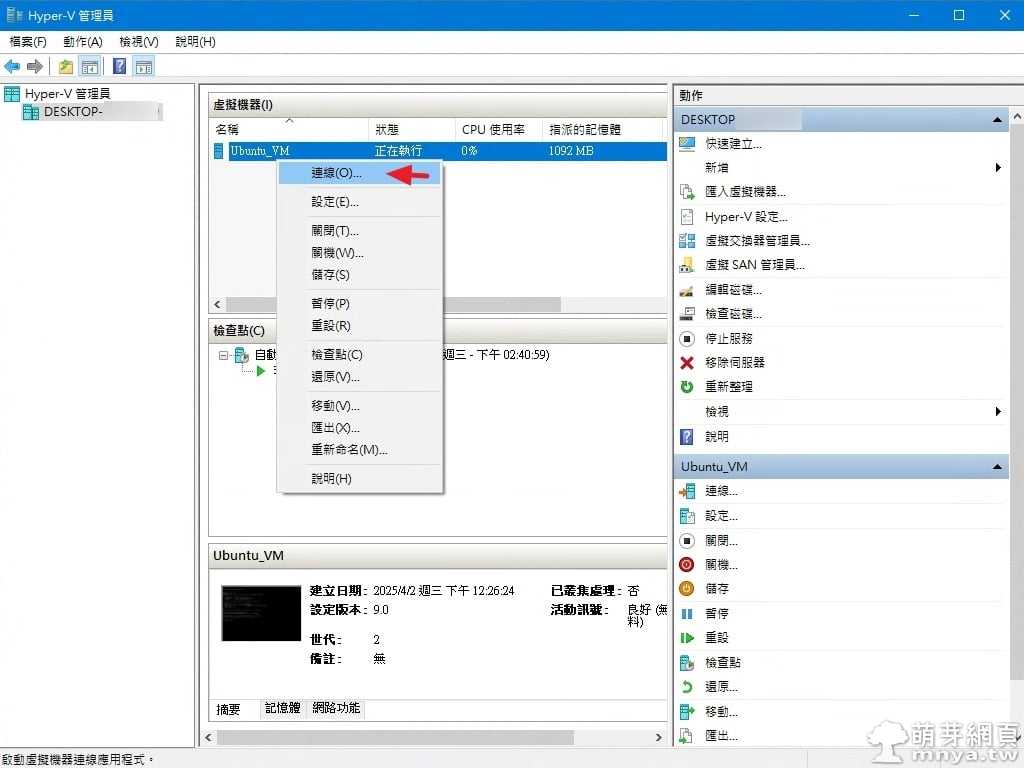Screen dimensions: 1024x768
Task: Click the Ubuntu_VM console thumbnail
Action: pyautogui.click(x=261, y=613)
